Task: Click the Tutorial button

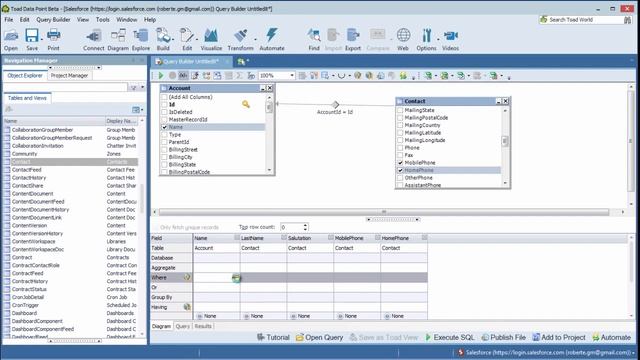Action: pos(273,338)
